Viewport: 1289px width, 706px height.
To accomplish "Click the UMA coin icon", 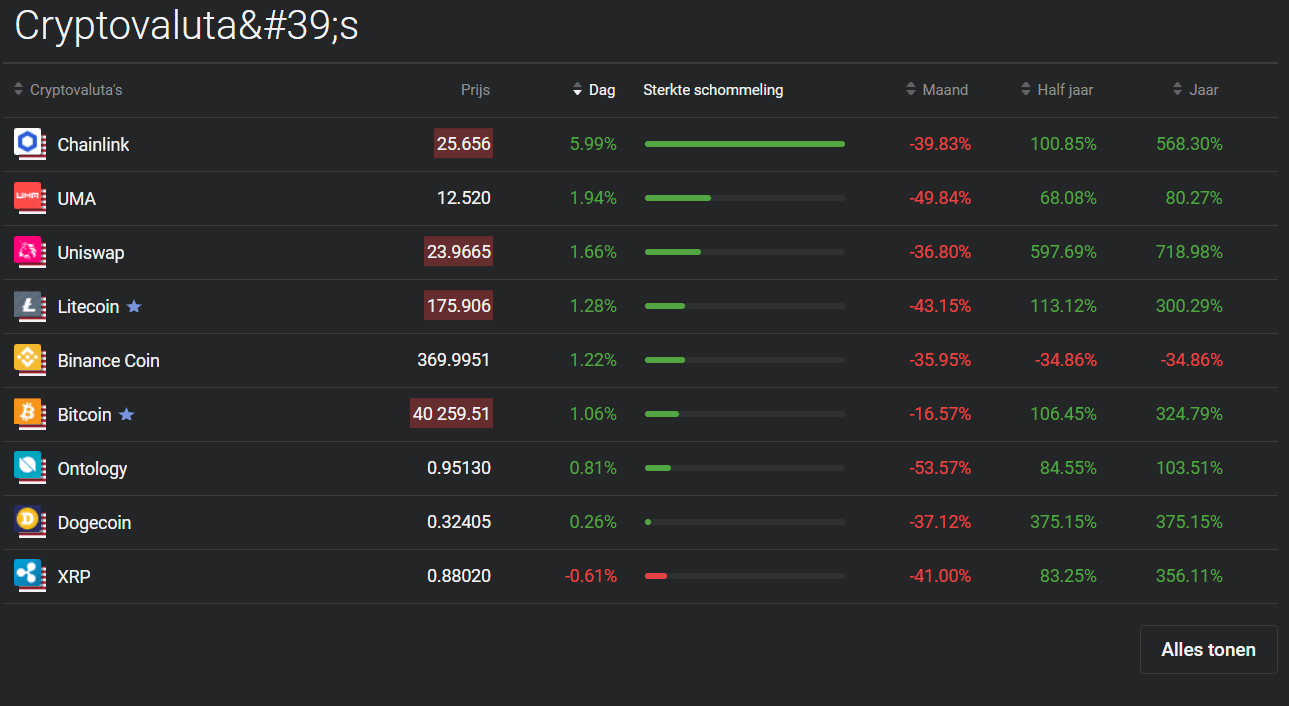I will [29, 197].
